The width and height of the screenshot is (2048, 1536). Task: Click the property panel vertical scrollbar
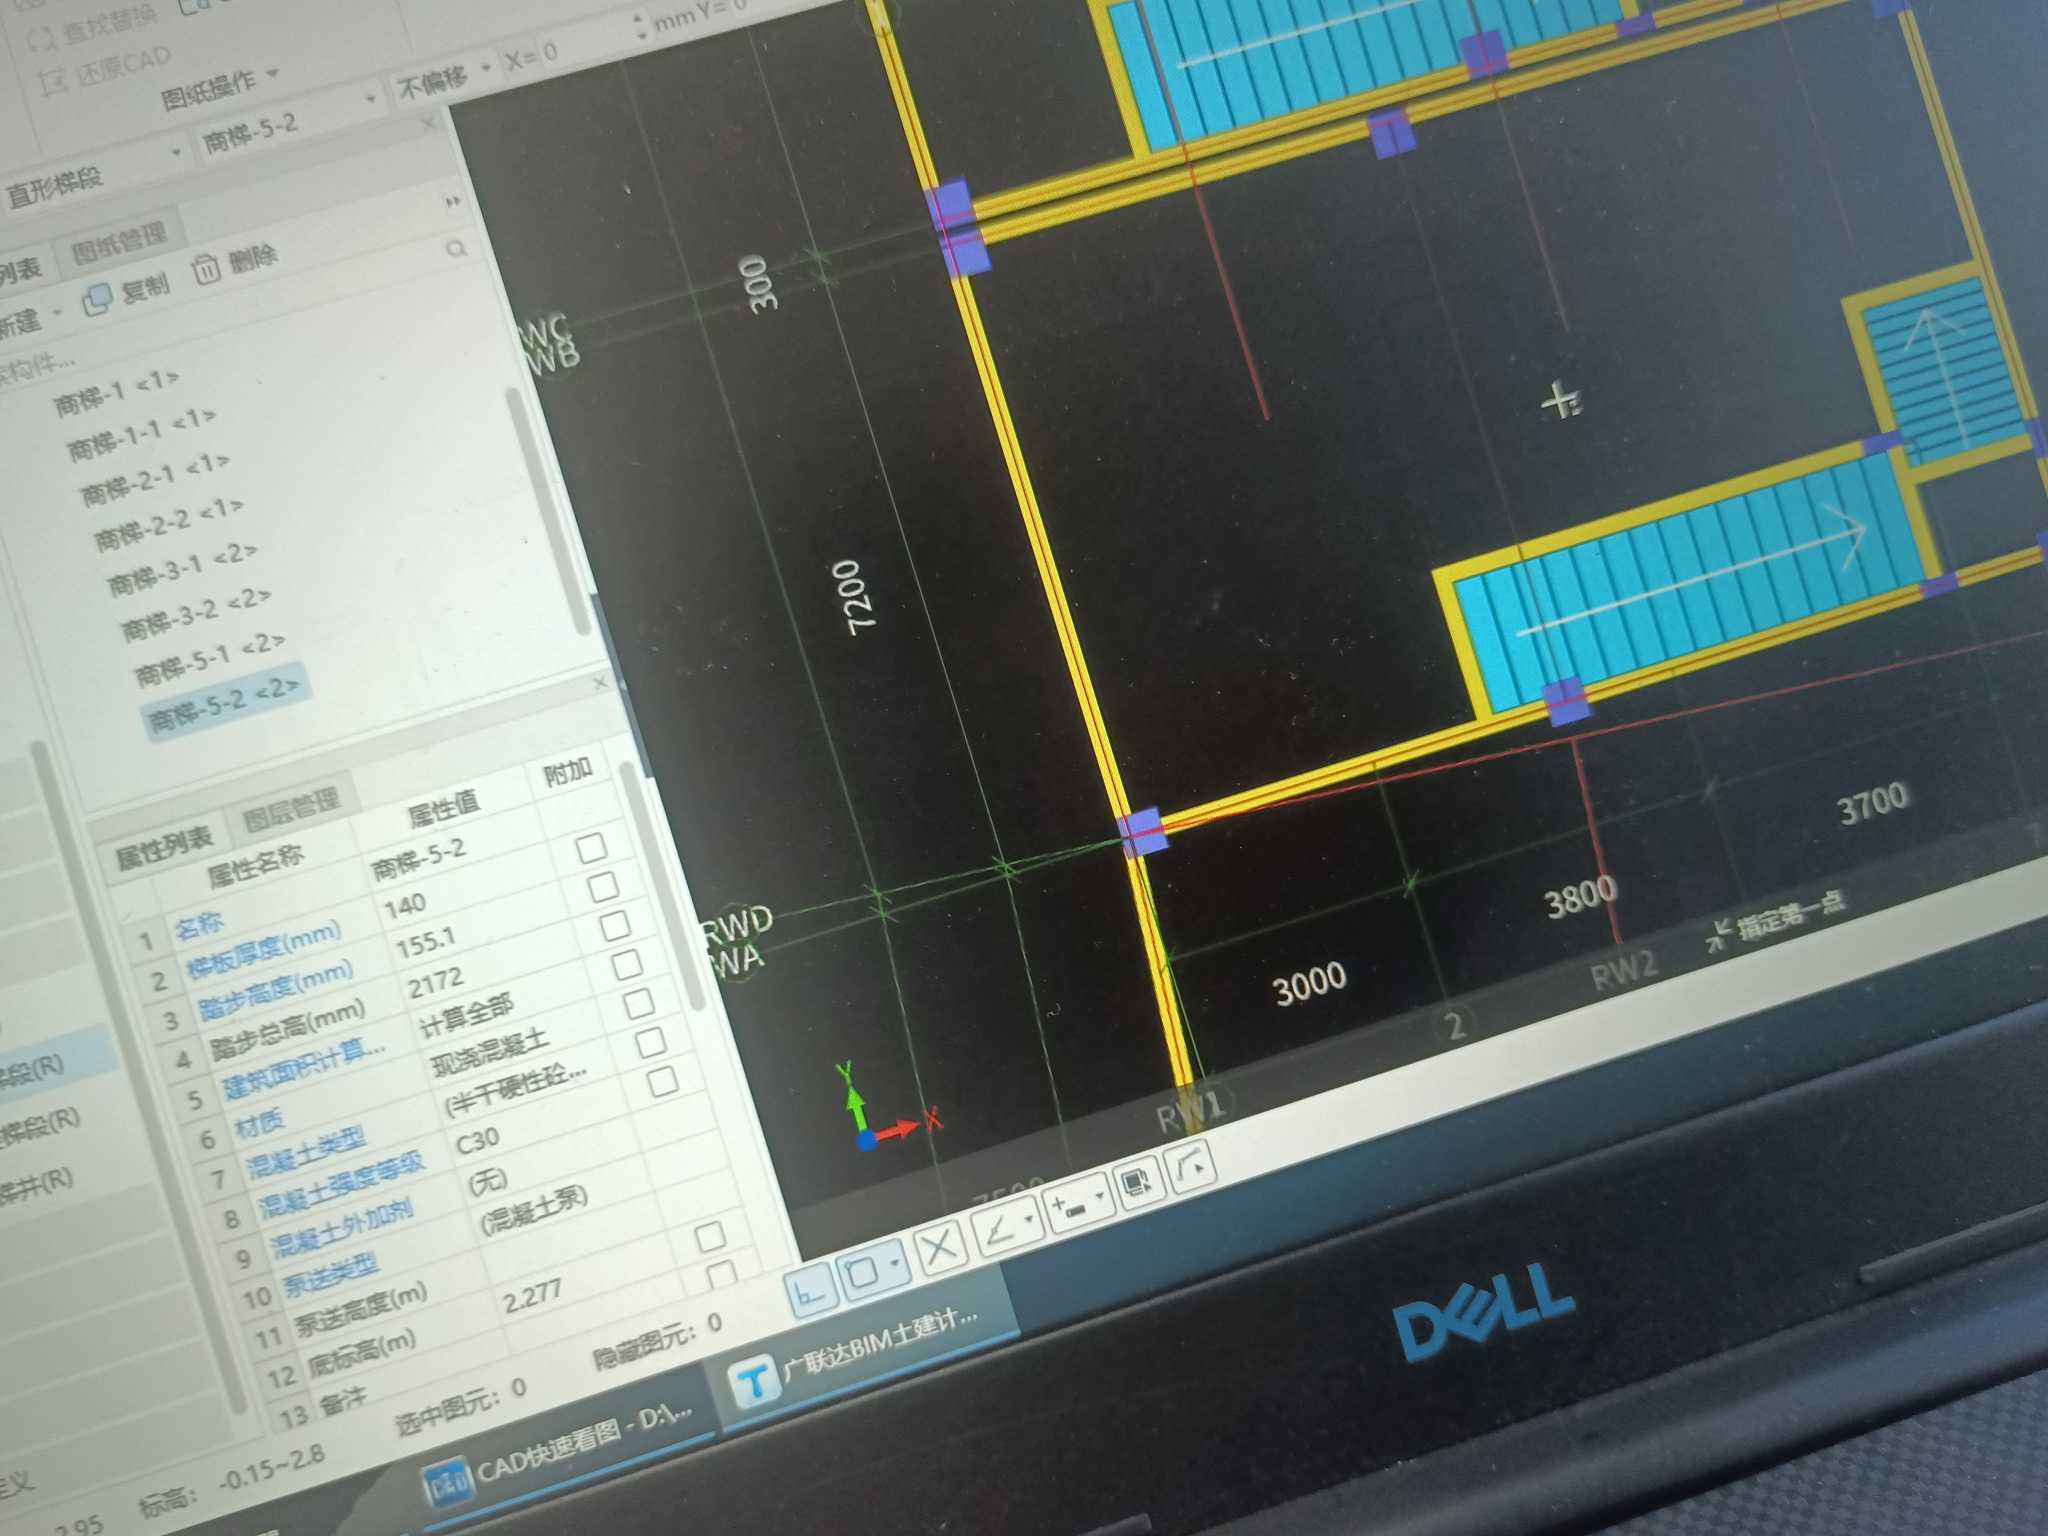click(662, 885)
